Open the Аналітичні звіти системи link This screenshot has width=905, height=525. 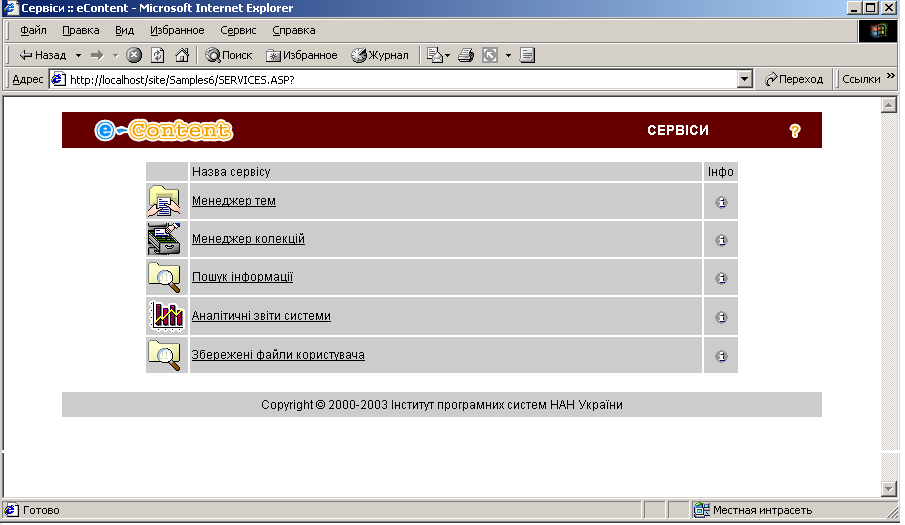(261, 316)
